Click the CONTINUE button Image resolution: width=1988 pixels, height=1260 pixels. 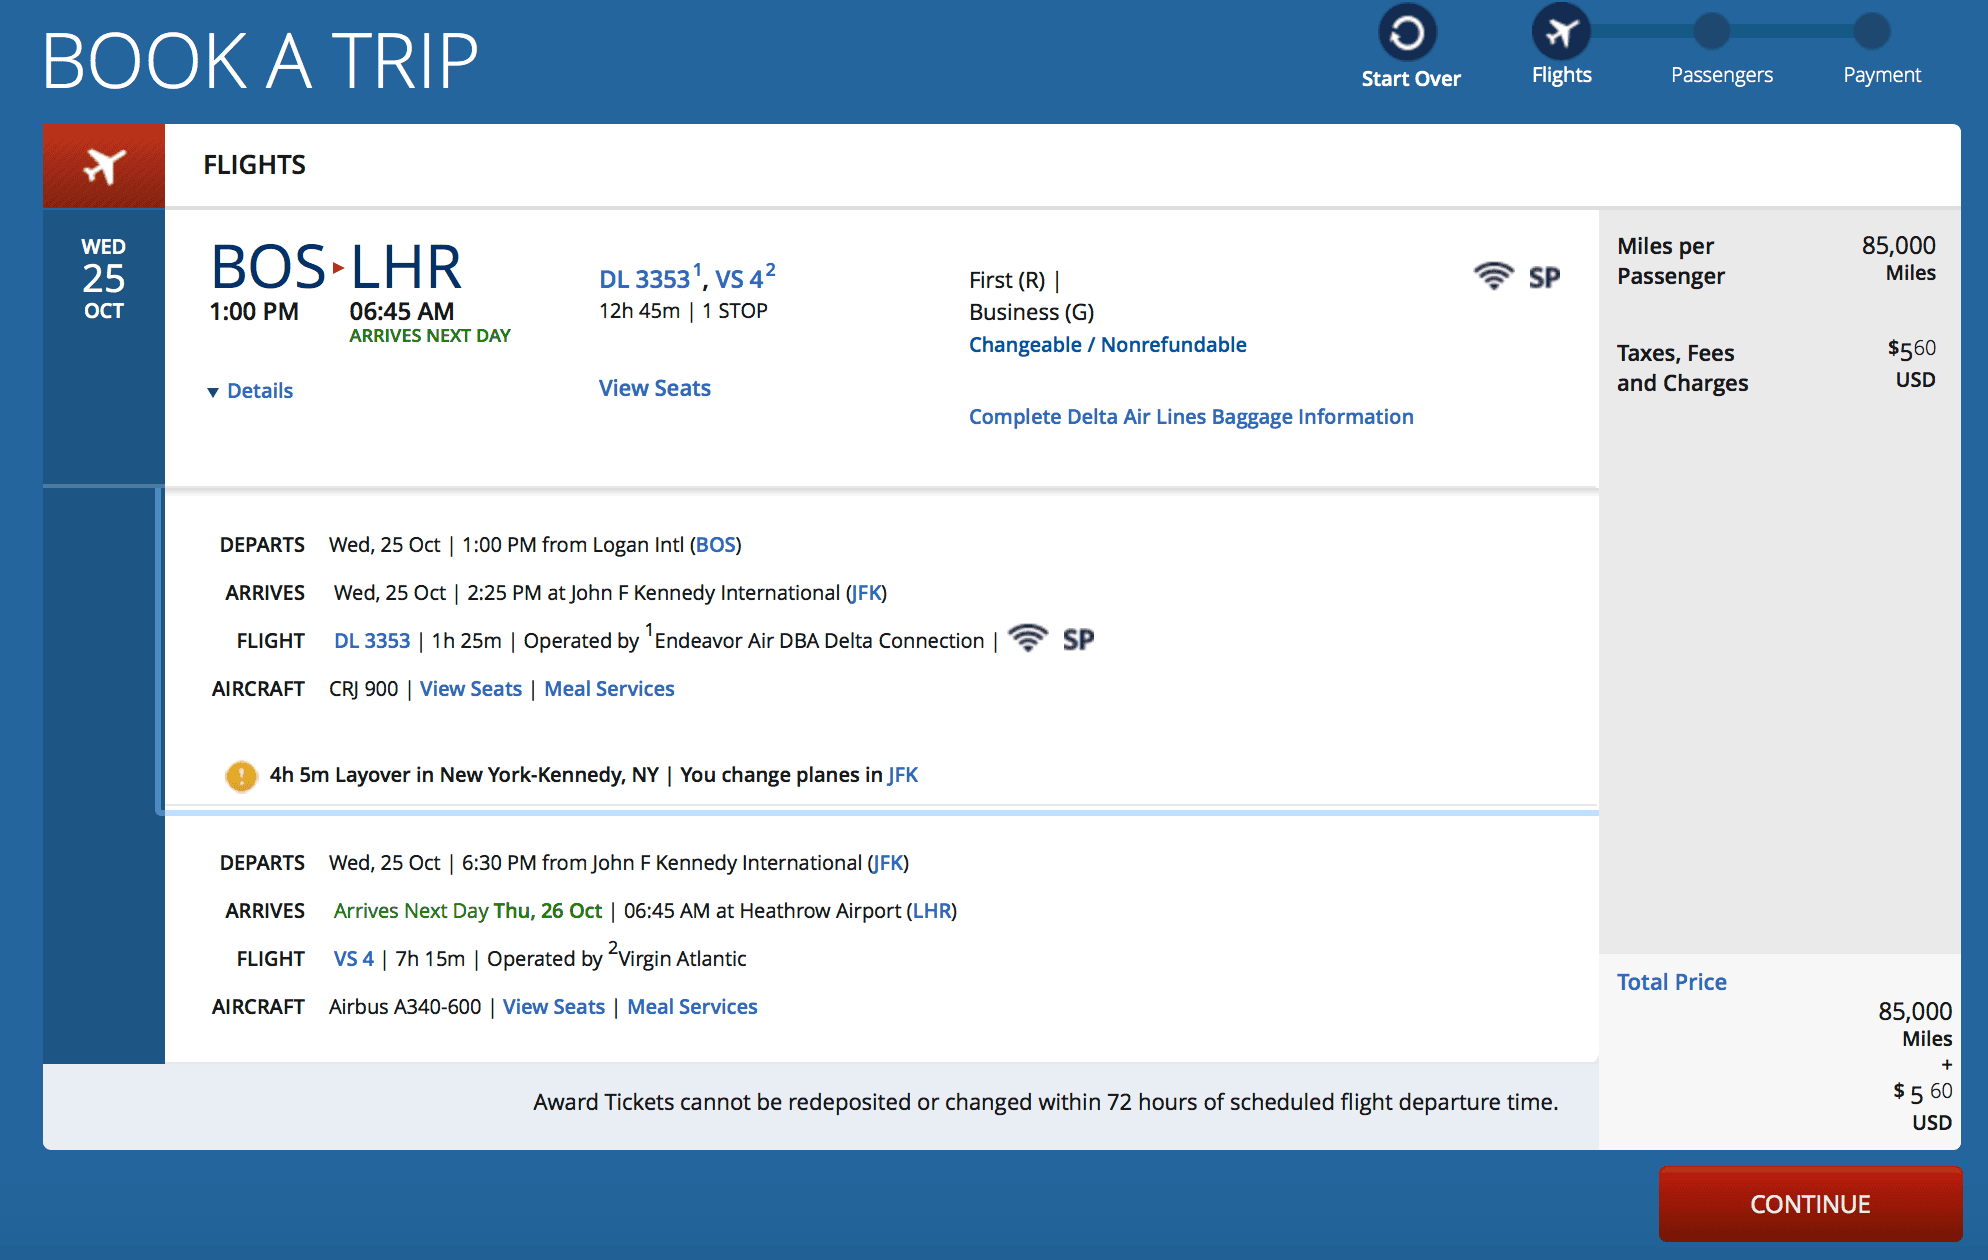click(x=1810, y=1204)
